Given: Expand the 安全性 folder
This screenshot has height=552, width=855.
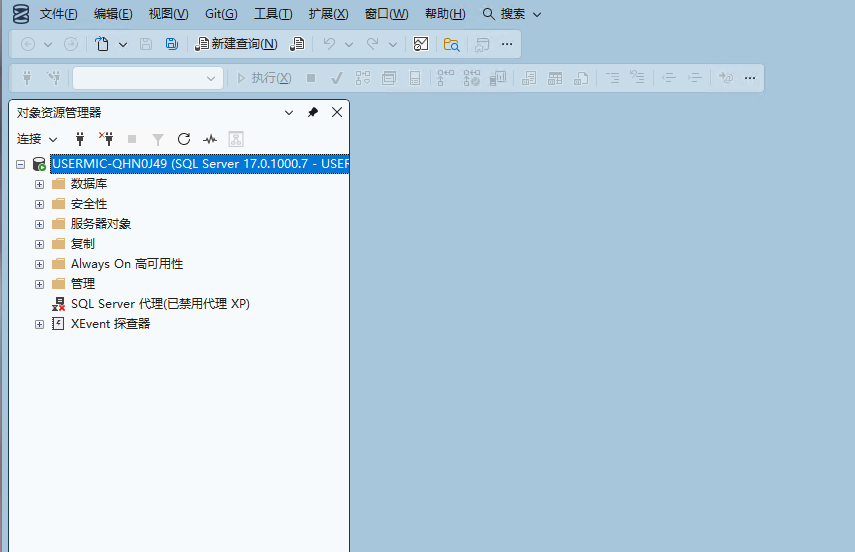Looking at the screenshot, I should tap(39, 205).
